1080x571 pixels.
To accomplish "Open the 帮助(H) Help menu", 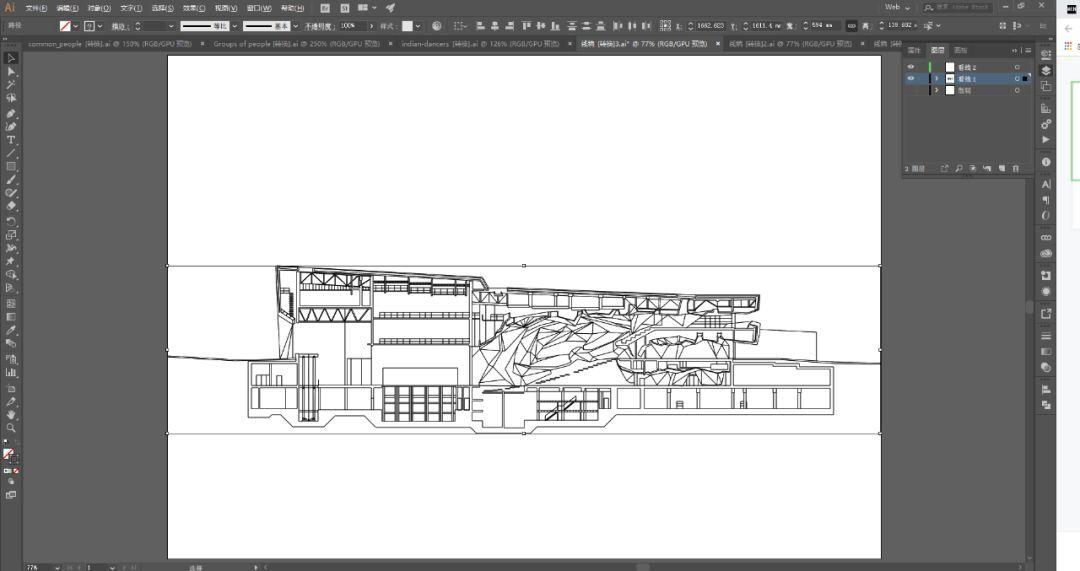I will click(292, 8).
